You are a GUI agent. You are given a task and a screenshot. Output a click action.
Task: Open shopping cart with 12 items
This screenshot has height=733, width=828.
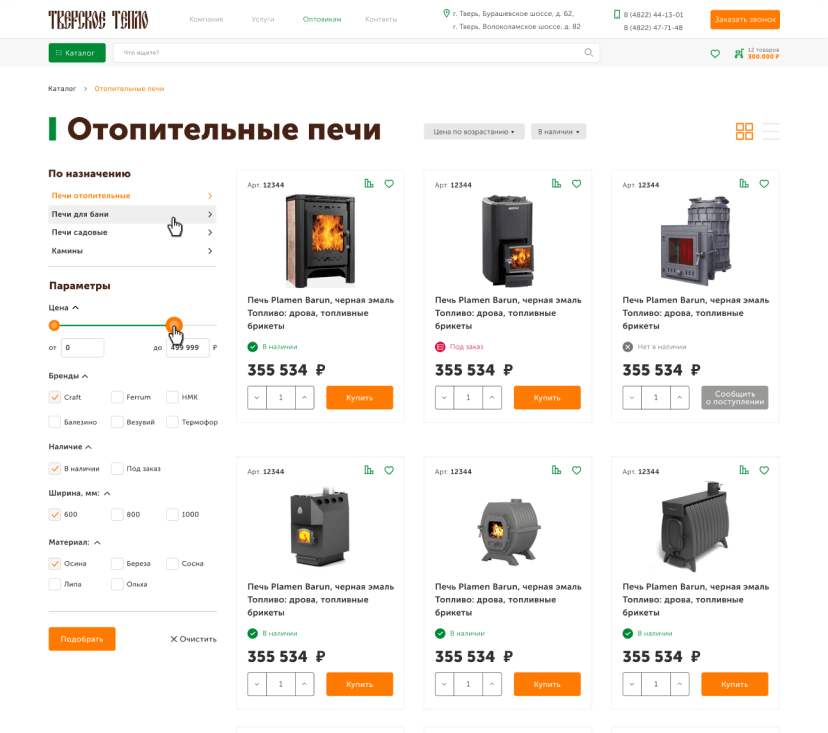pyautogui.click(x=757, y=53)
